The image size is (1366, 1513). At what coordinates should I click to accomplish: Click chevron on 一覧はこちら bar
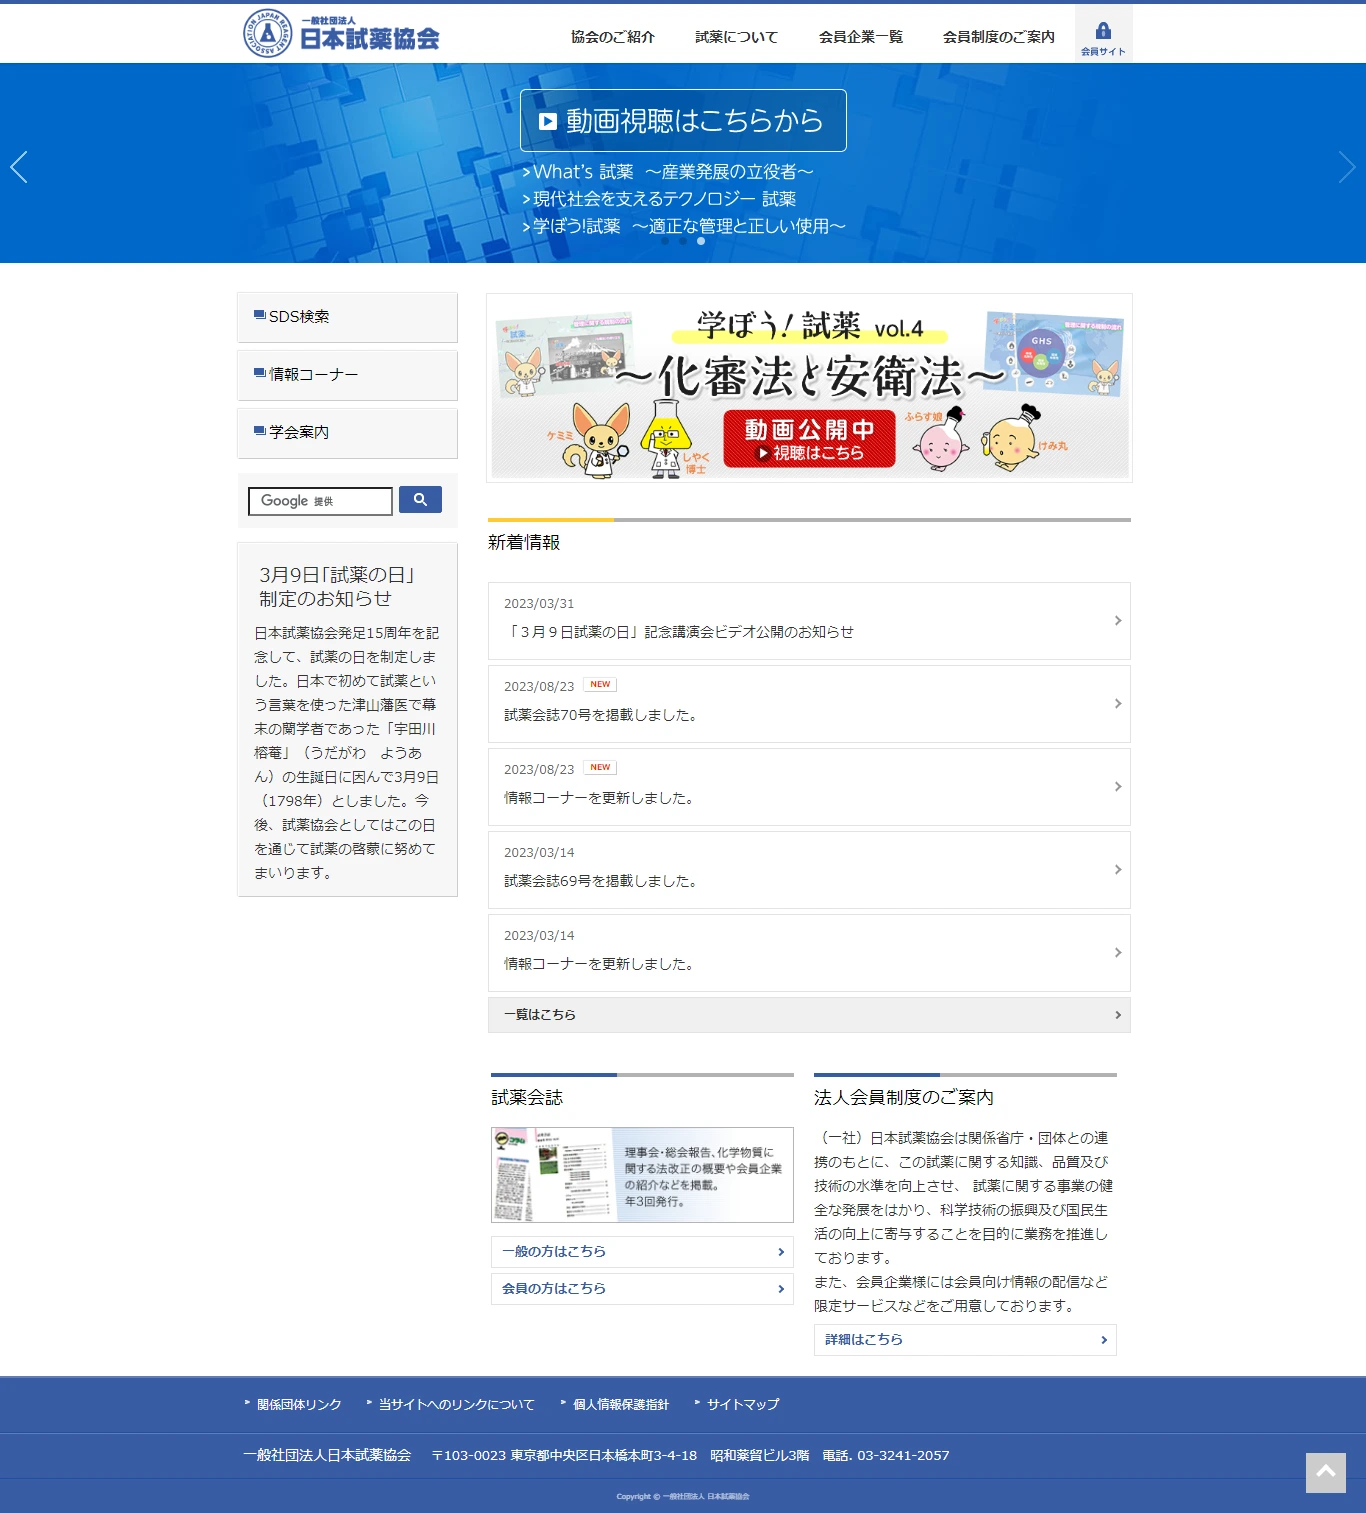[1118, 1015]
